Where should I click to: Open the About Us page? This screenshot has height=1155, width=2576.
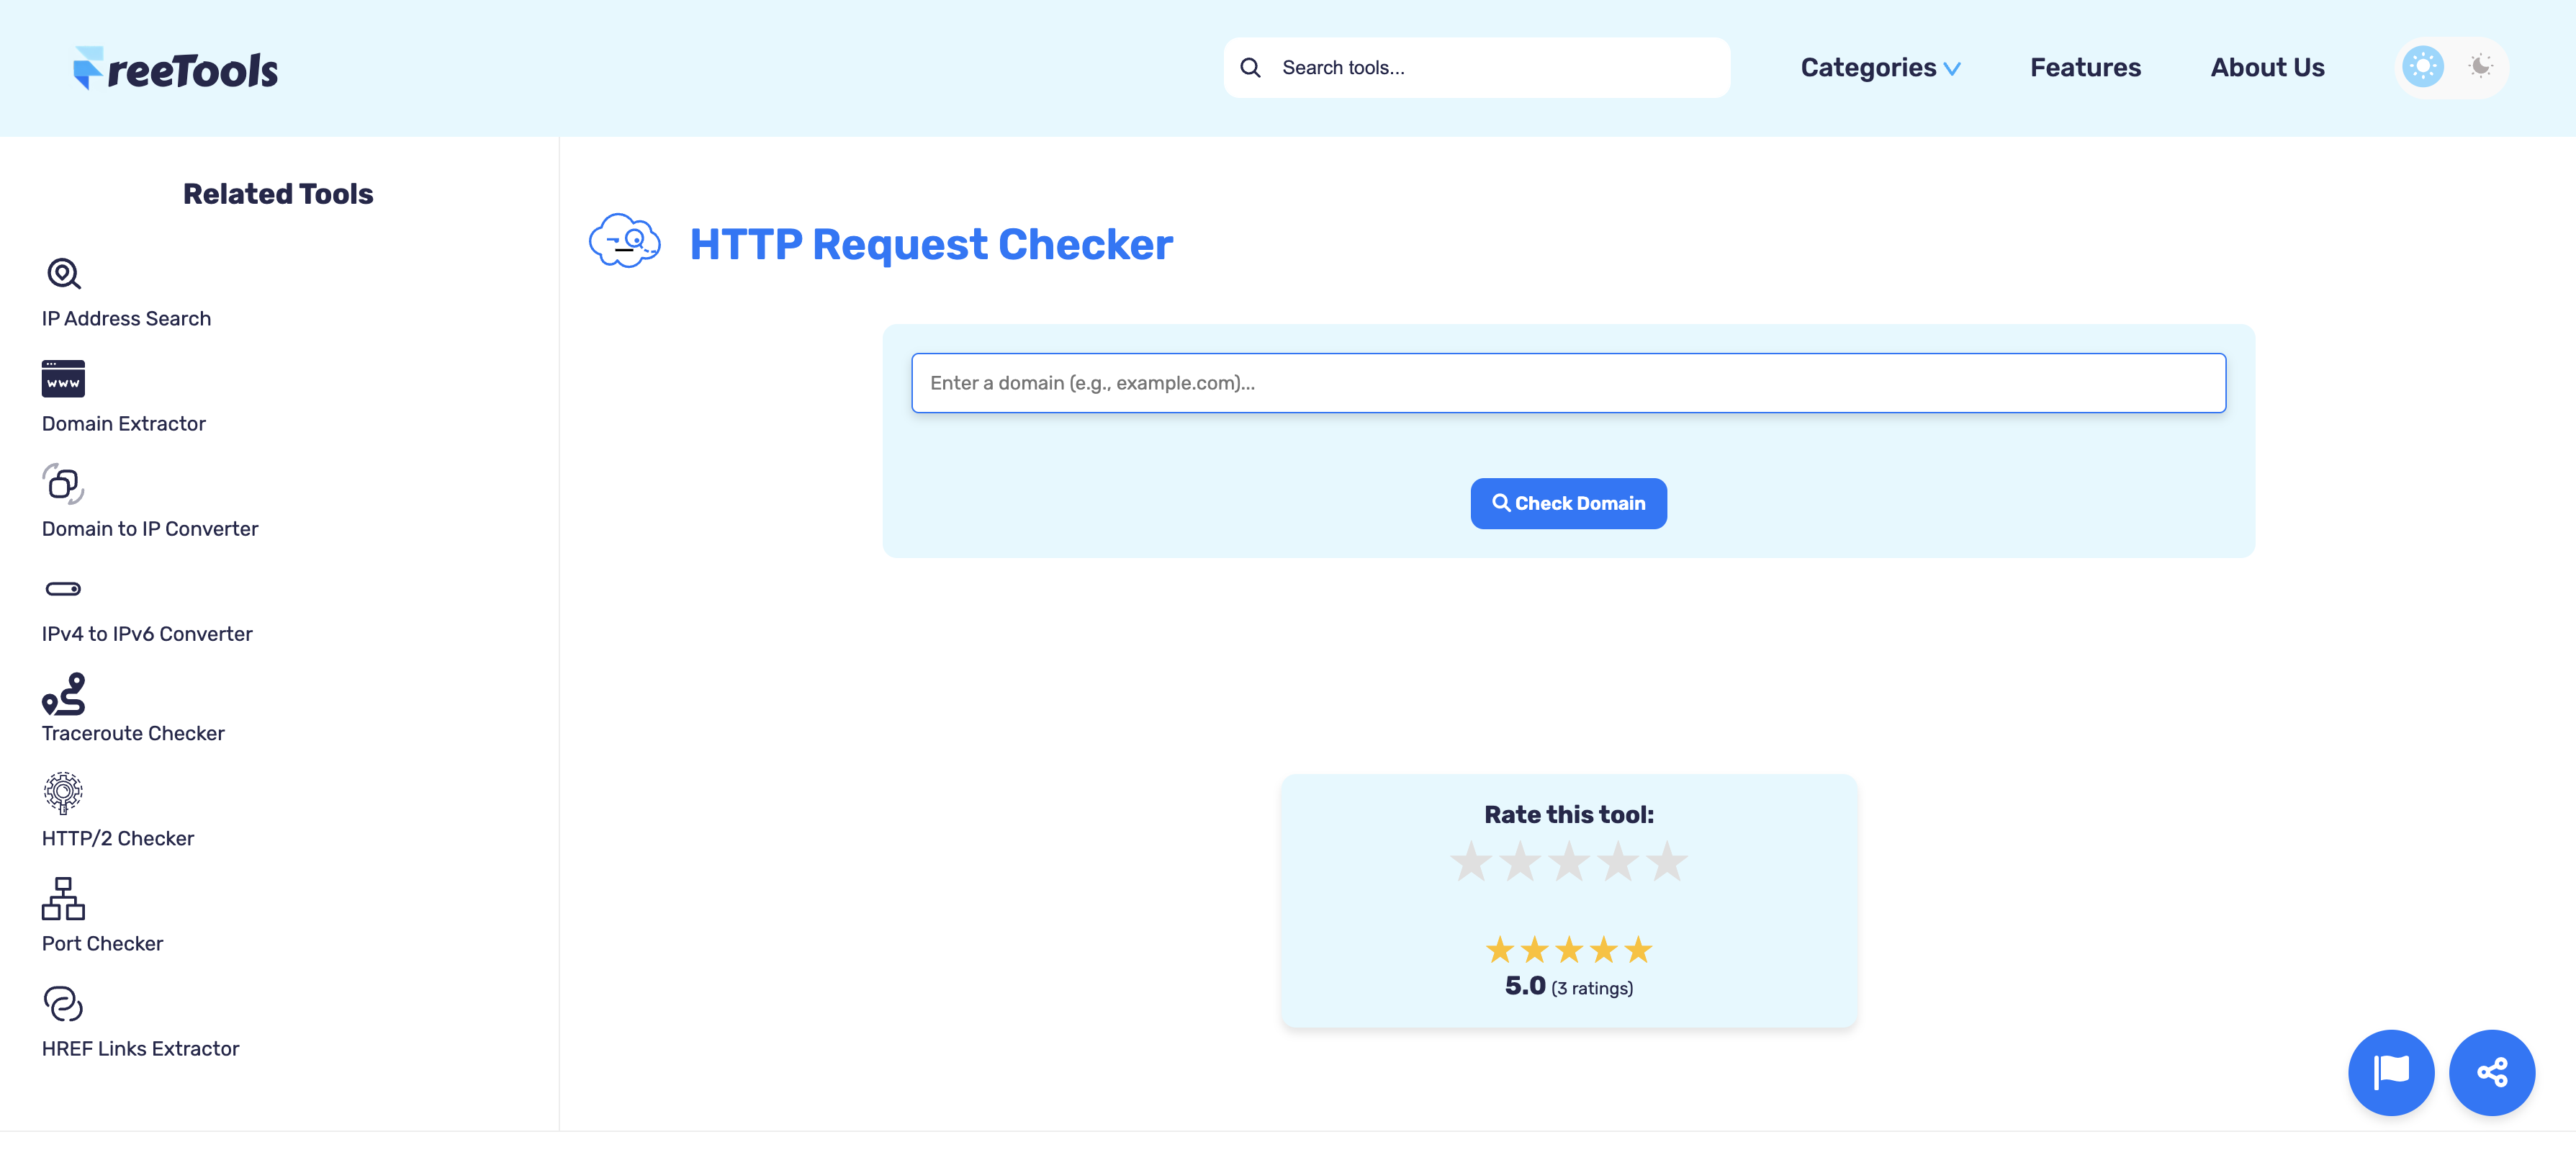coord(2267,67)
